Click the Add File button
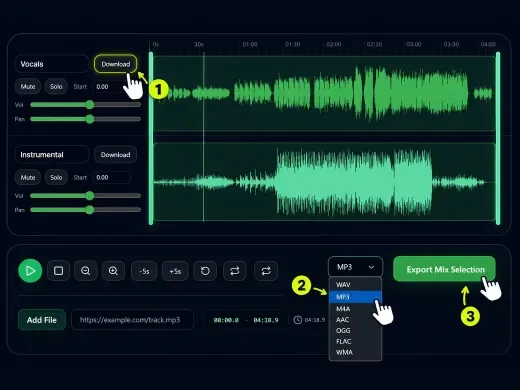This screenshot has height=390, width=520. (42, 320)
